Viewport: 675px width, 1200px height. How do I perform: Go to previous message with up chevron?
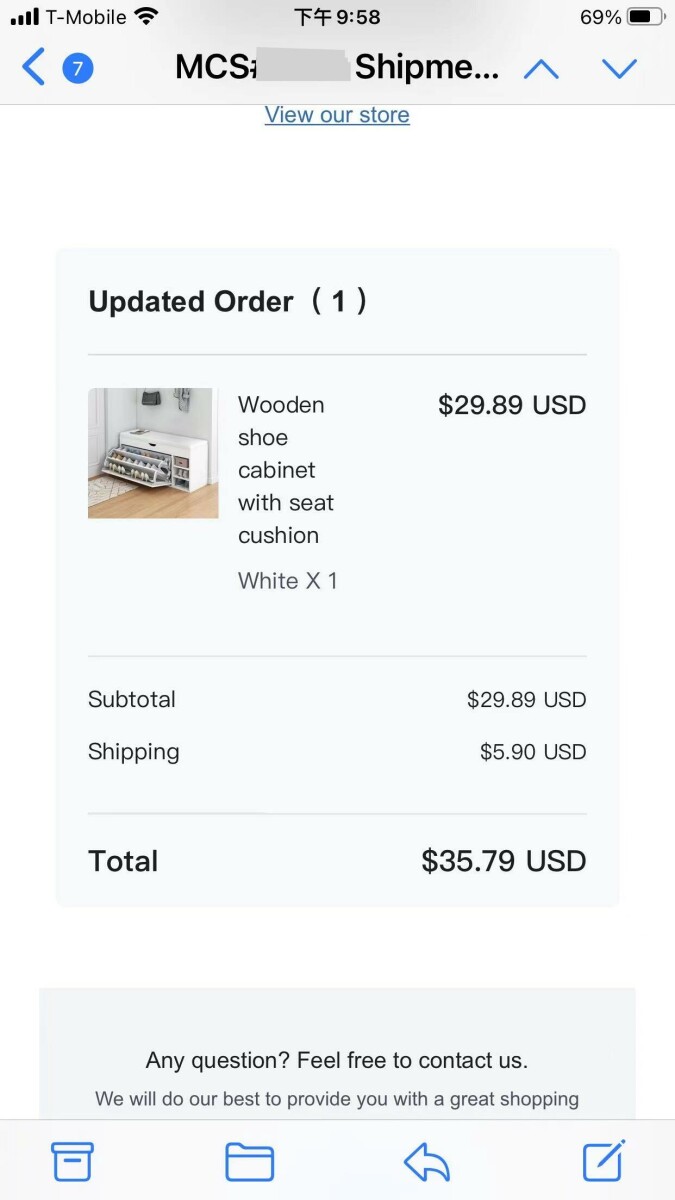coord(541,68)
